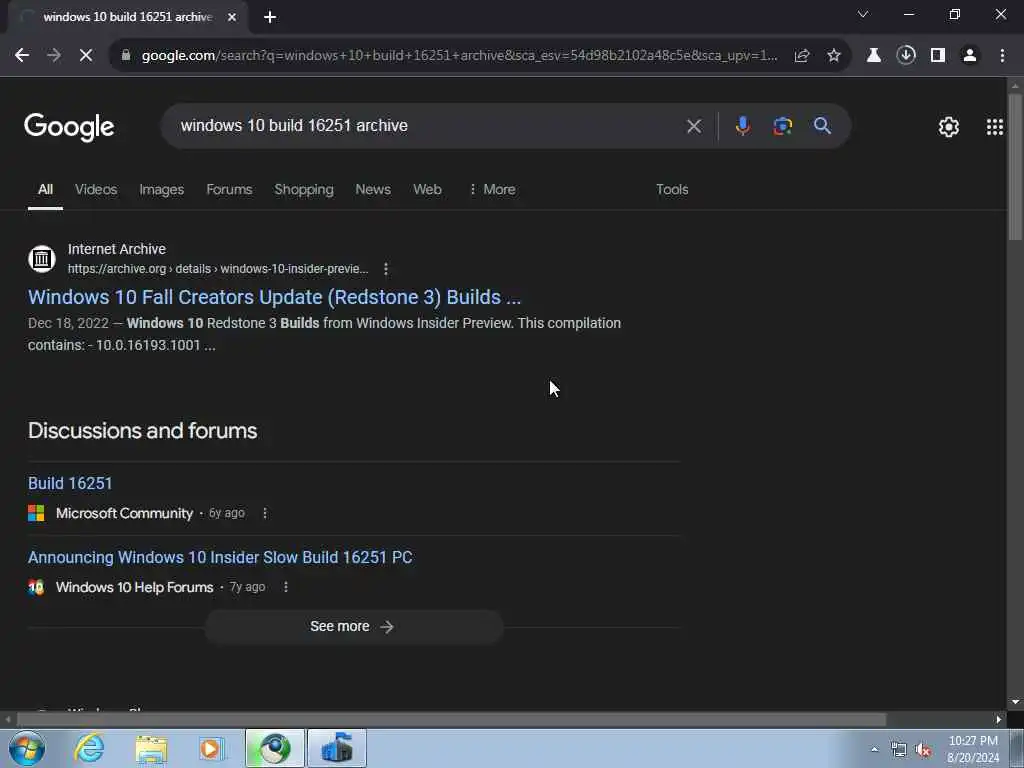The image size is (1024, 768).
Task: Open the profile avatar menu
Action: 970,56
